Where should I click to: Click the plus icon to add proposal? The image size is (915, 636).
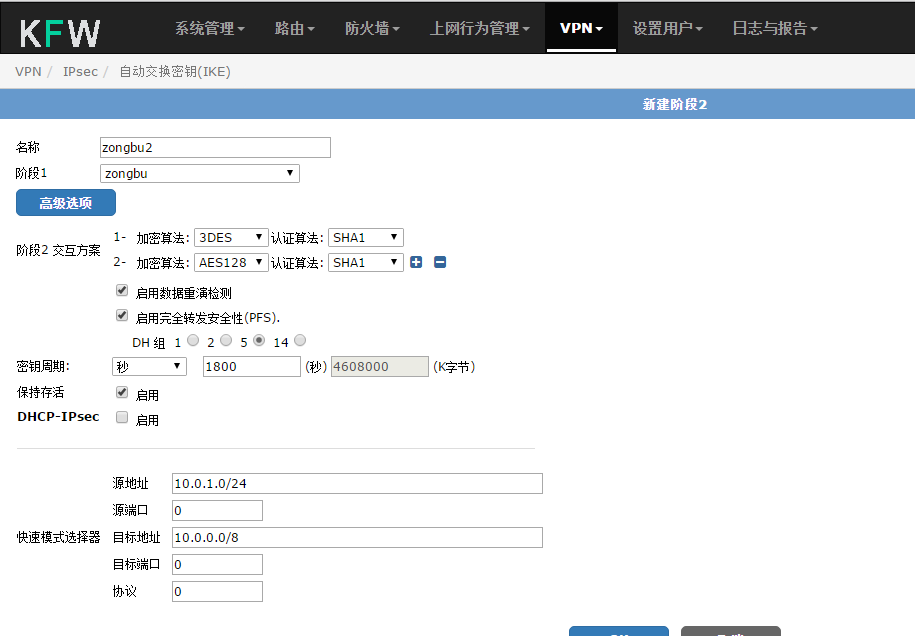tap(416, 263)
